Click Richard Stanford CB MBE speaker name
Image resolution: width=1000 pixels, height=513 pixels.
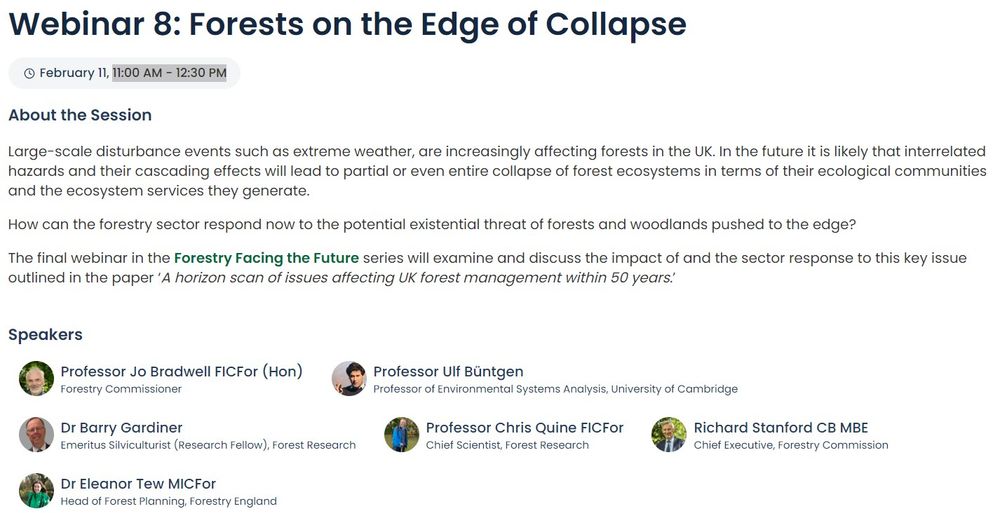(x=781, y=428)
